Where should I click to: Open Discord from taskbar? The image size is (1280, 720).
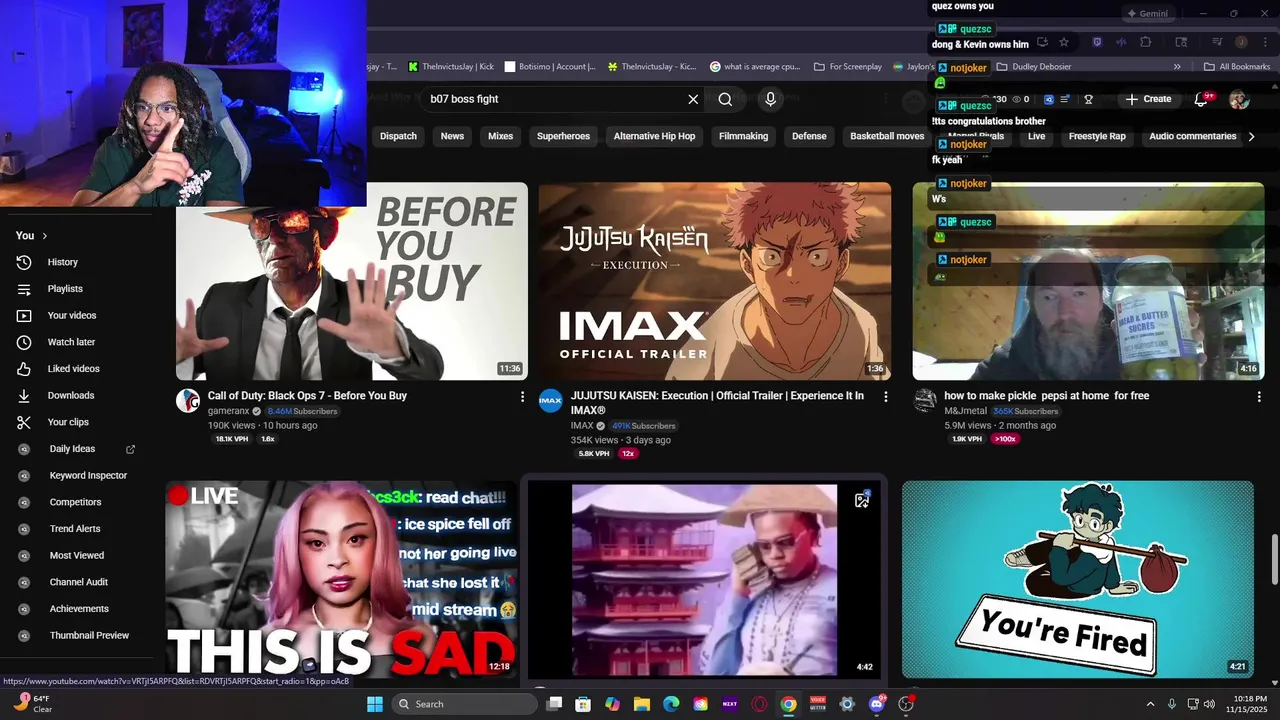[877, 704]
